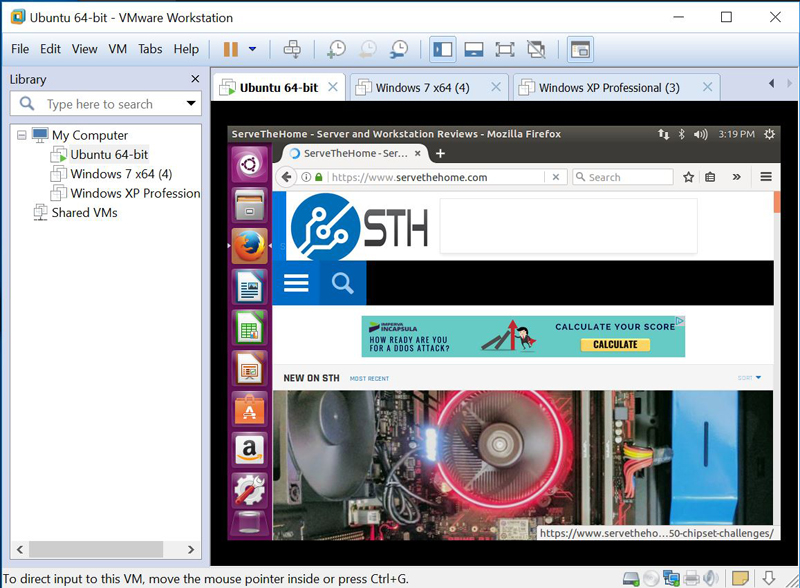Launch LibreOffice Writer from launcher
The width and height of the screenshot is (800, 588).
(249, 287)
